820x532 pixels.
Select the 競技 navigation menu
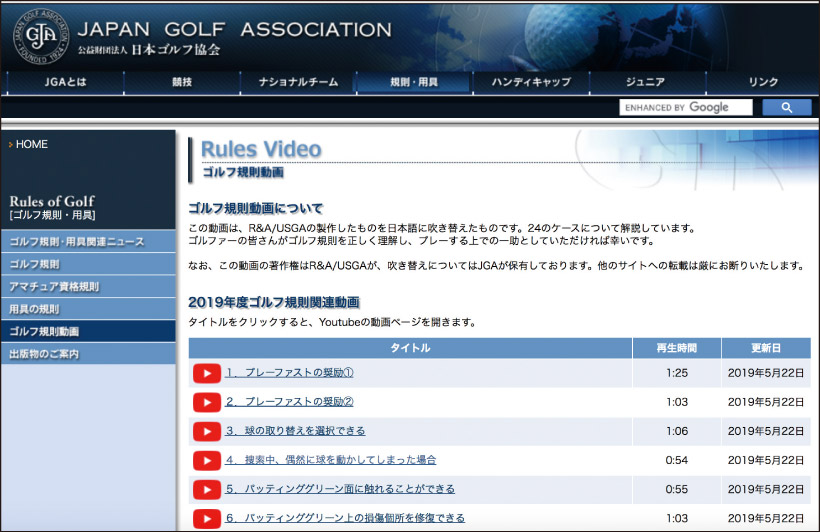pyautogui.click(x=181, y=82)
